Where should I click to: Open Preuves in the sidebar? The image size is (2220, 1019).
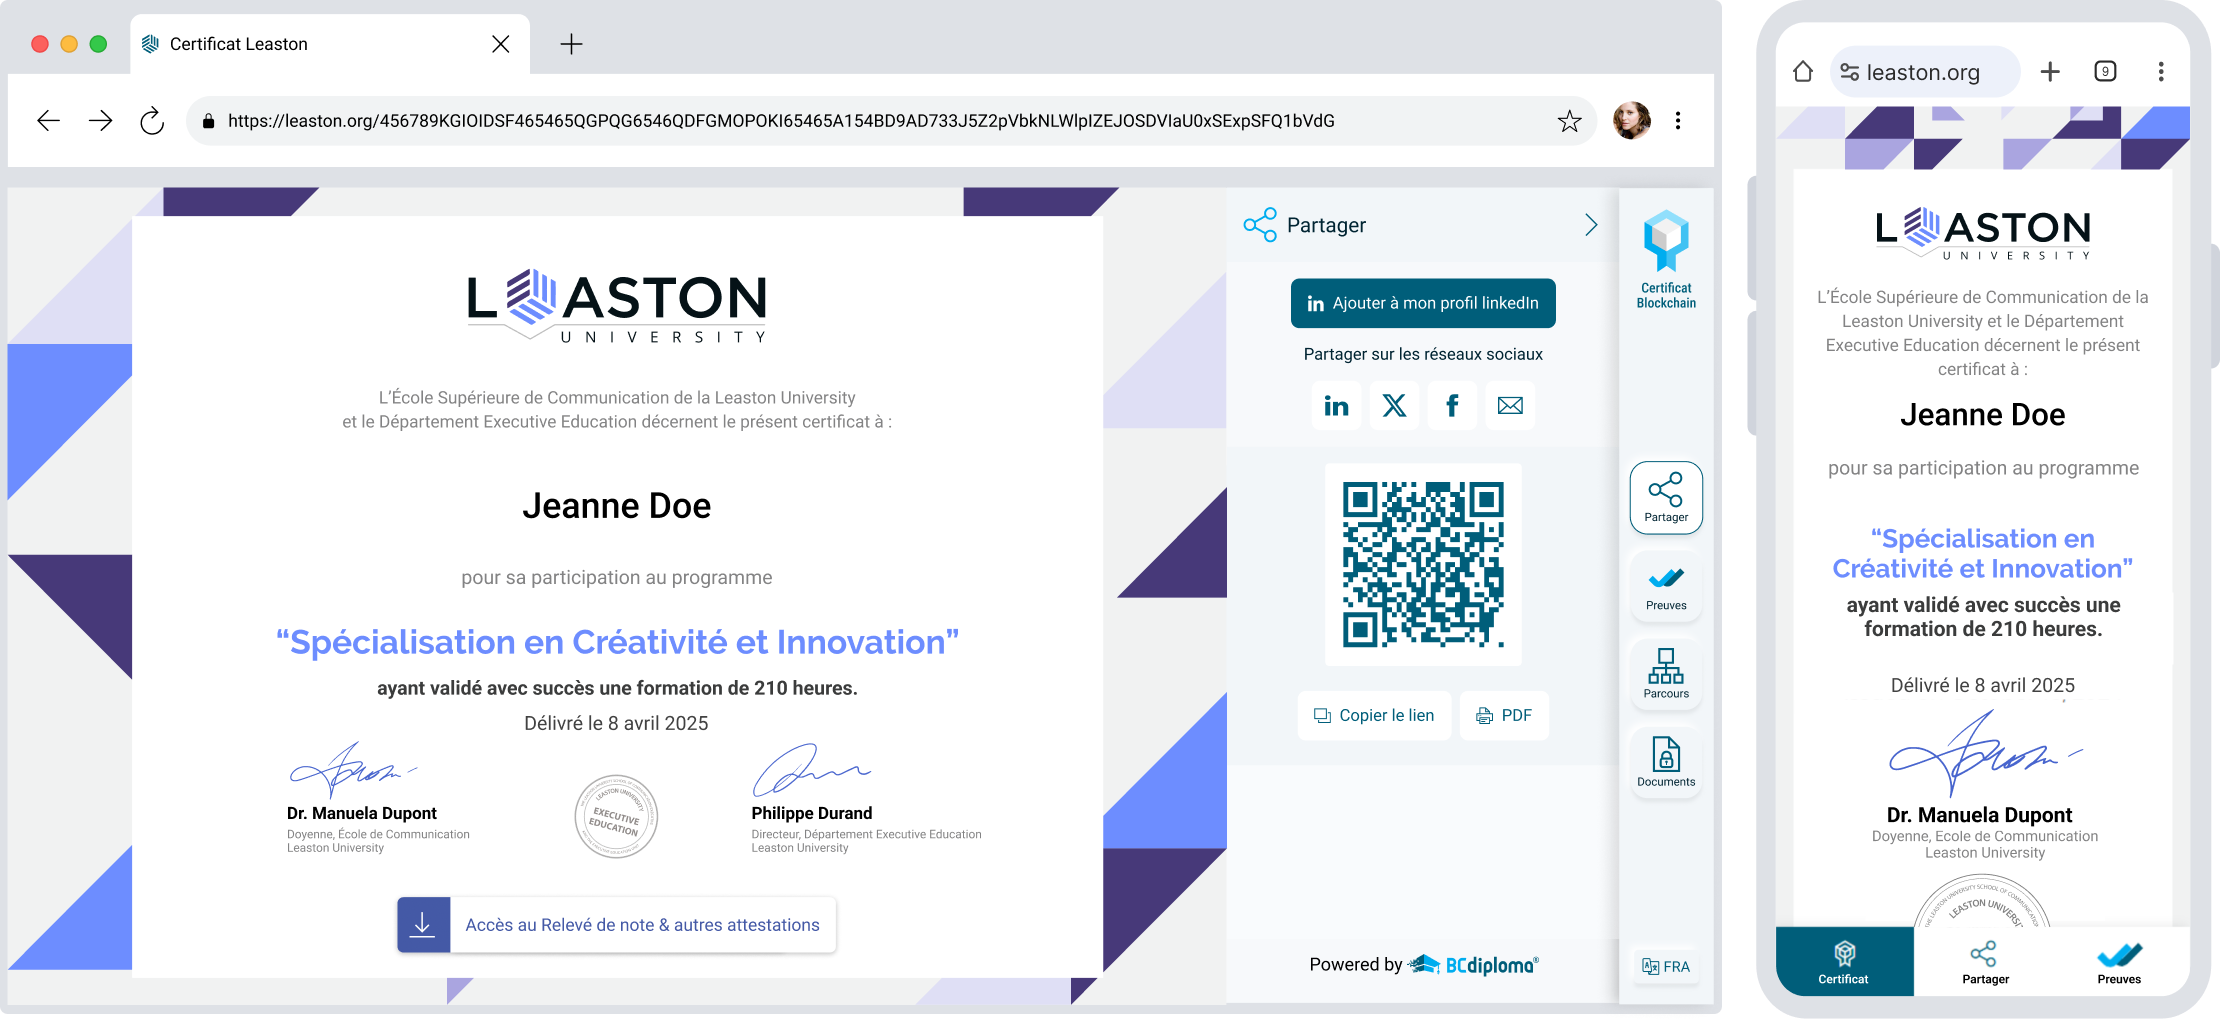1666,586
